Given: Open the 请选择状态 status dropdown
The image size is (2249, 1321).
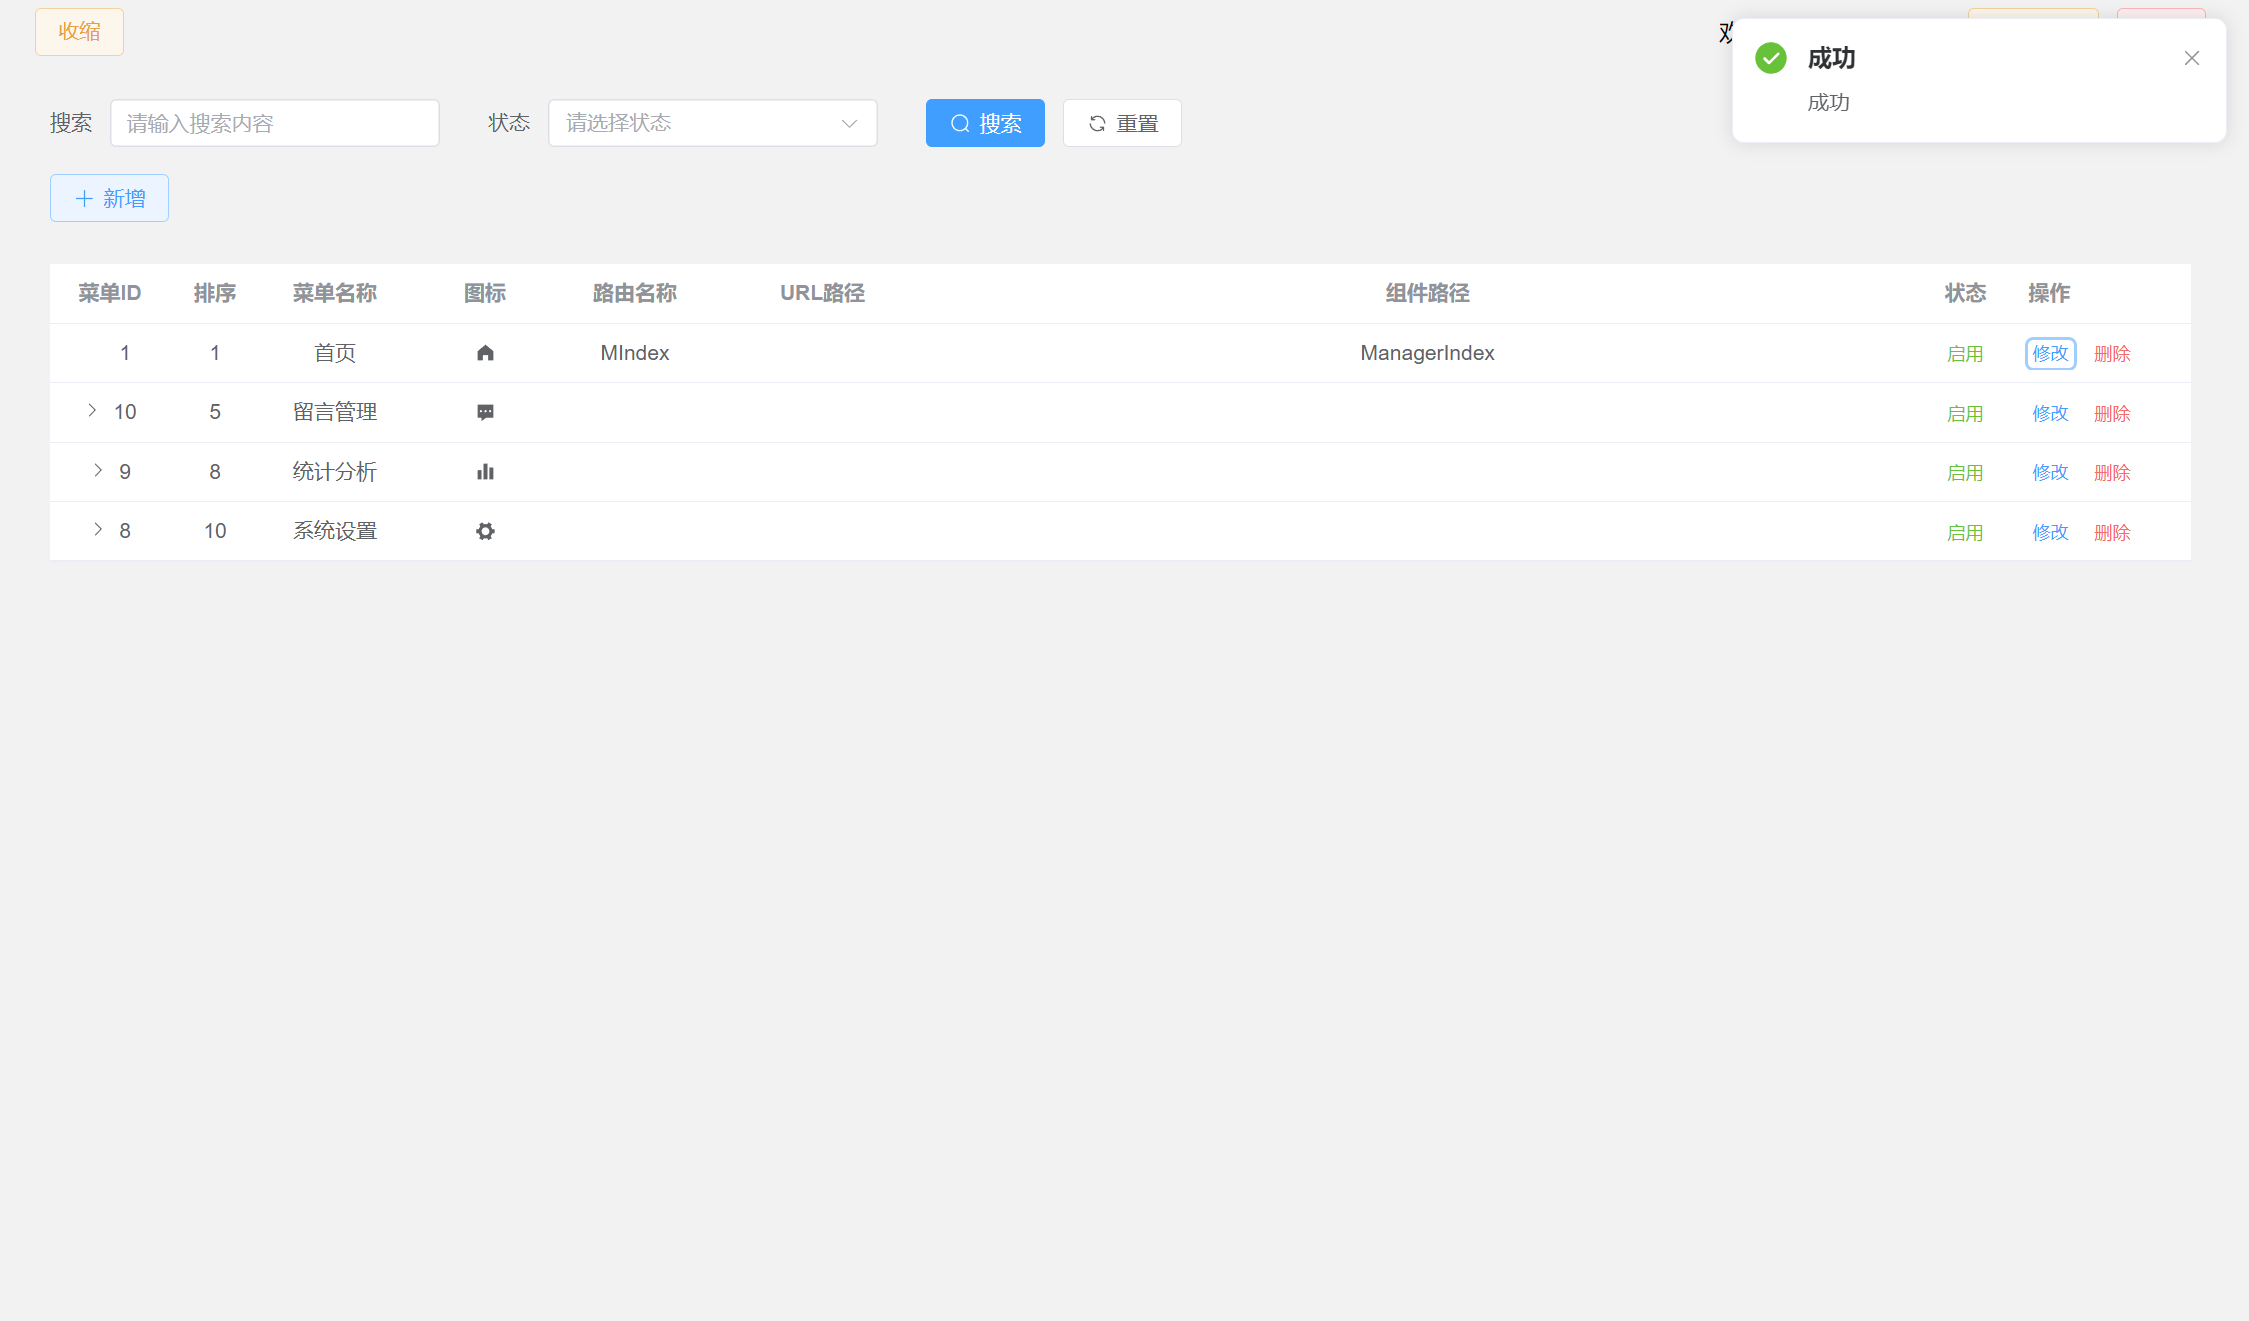Looking at the screenshot, I should click(x=712, y=123).
